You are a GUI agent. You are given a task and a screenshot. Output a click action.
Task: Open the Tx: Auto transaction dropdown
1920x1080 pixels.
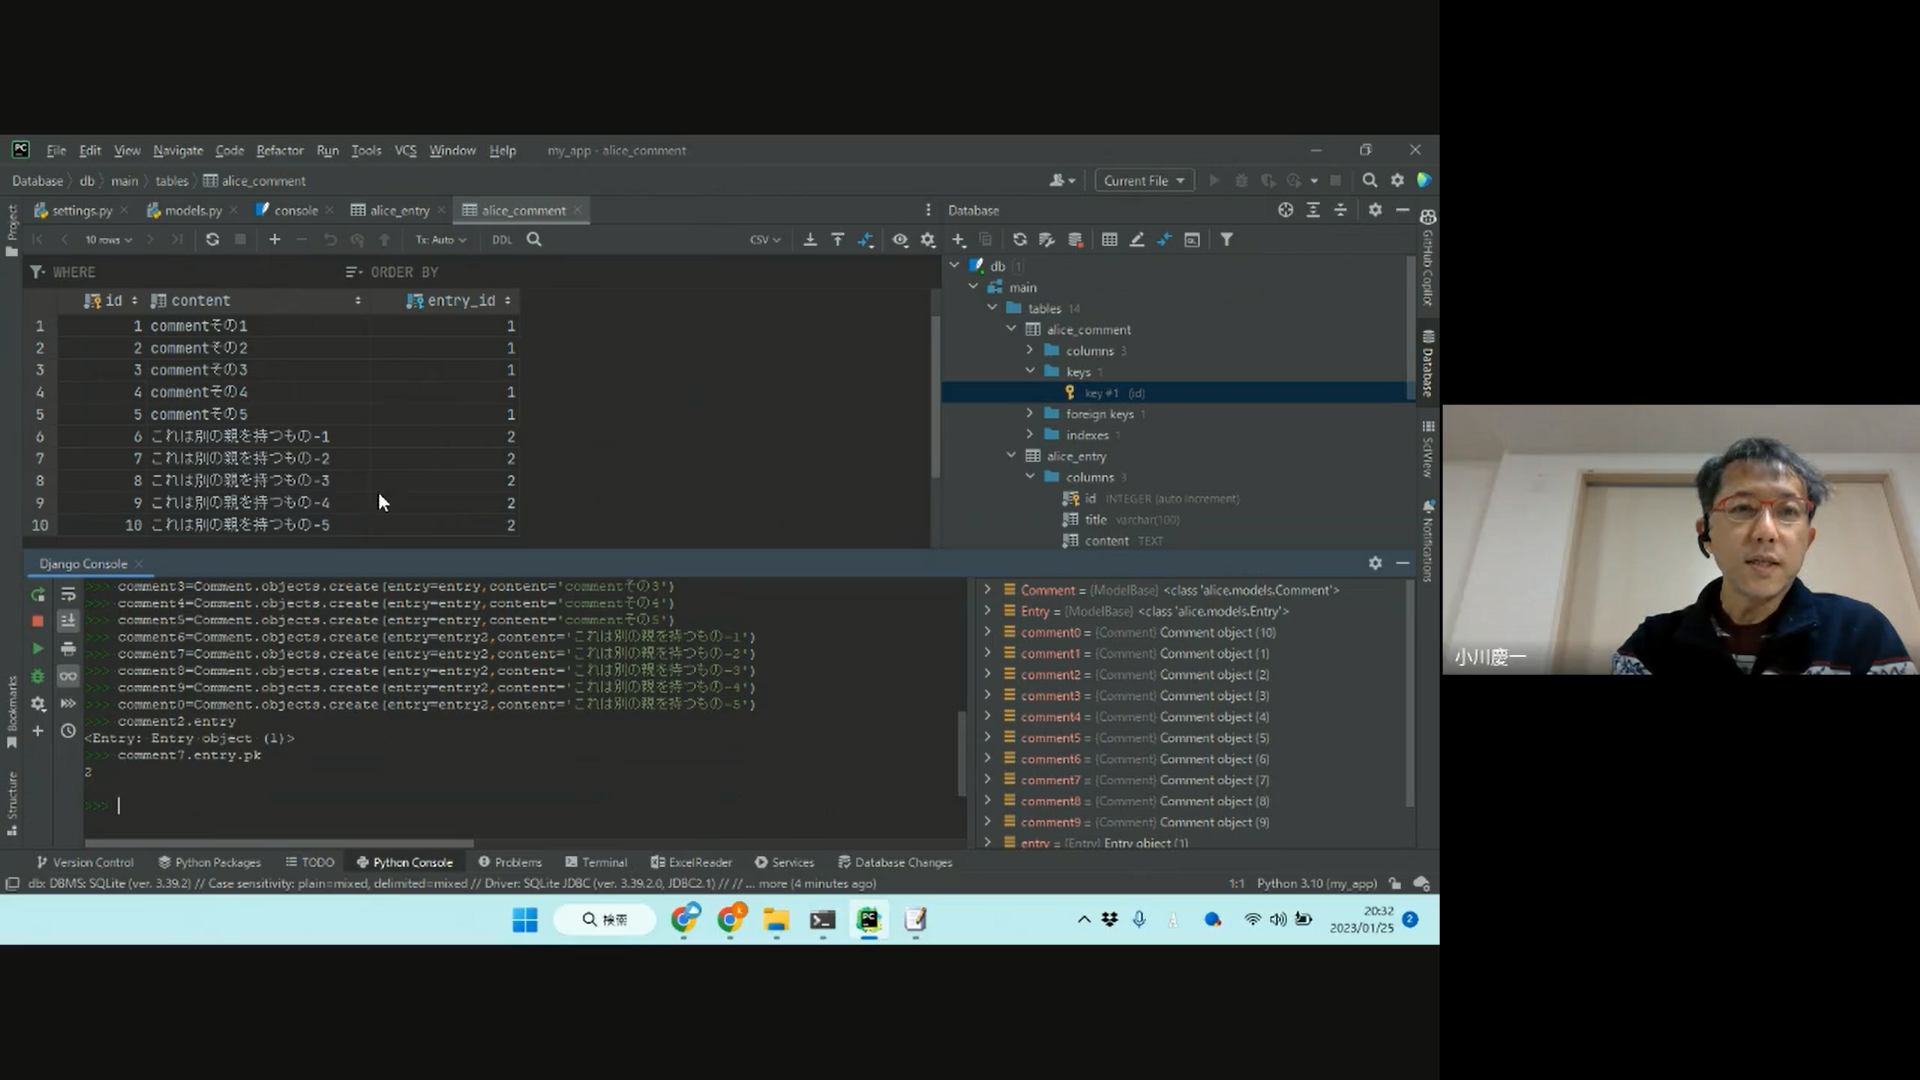(x=441, y=240)
